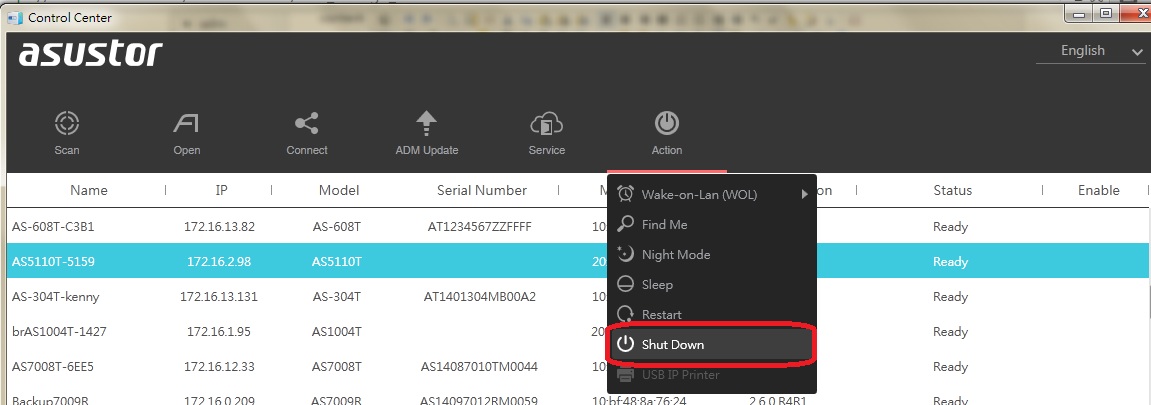Choose Find Me from Action menu
The width and height of the screenshot is (1151, 405).
(x=711, y=225)
